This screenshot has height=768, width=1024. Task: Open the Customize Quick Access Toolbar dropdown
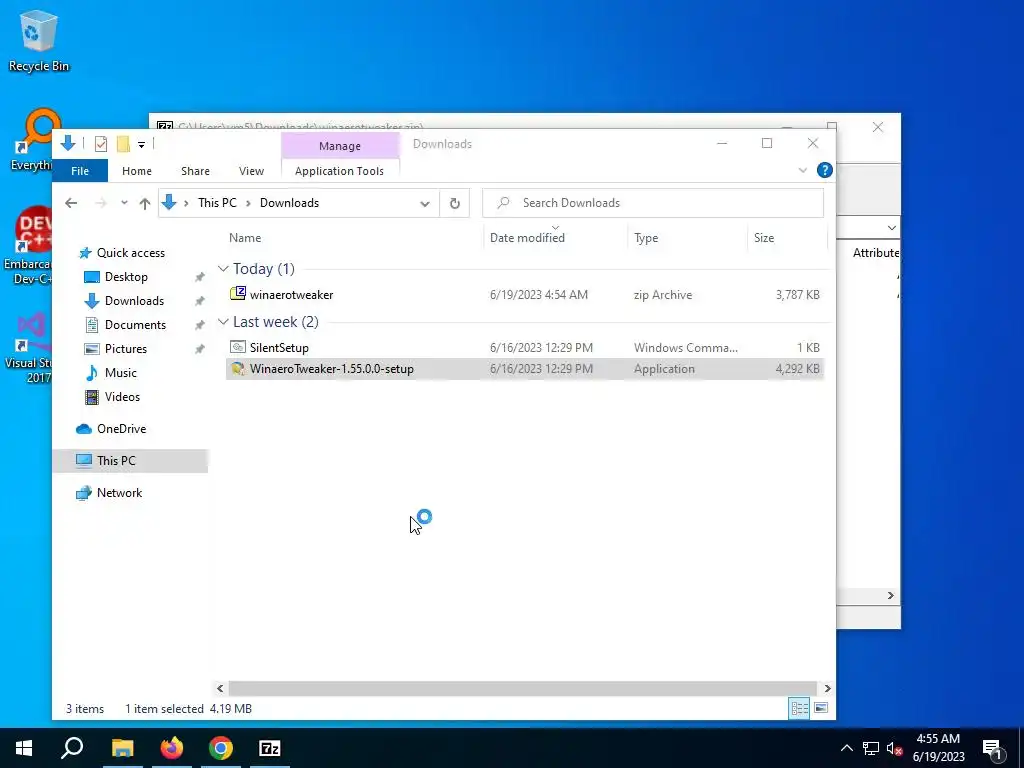(x=141, y=144)
